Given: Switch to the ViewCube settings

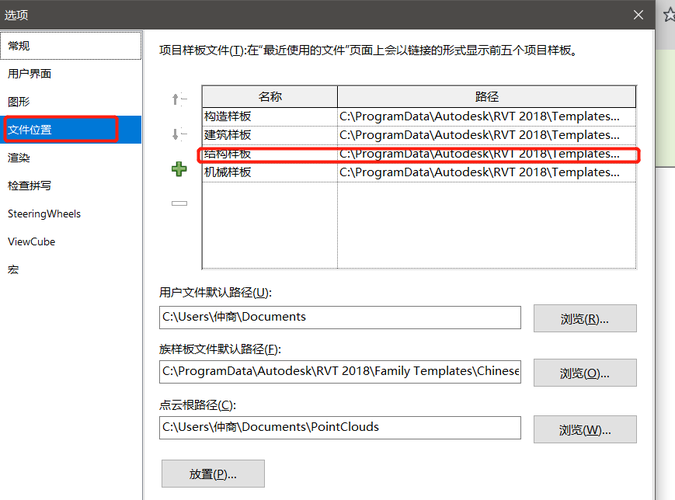Looking at the screenshot, I should click(71, 242).
